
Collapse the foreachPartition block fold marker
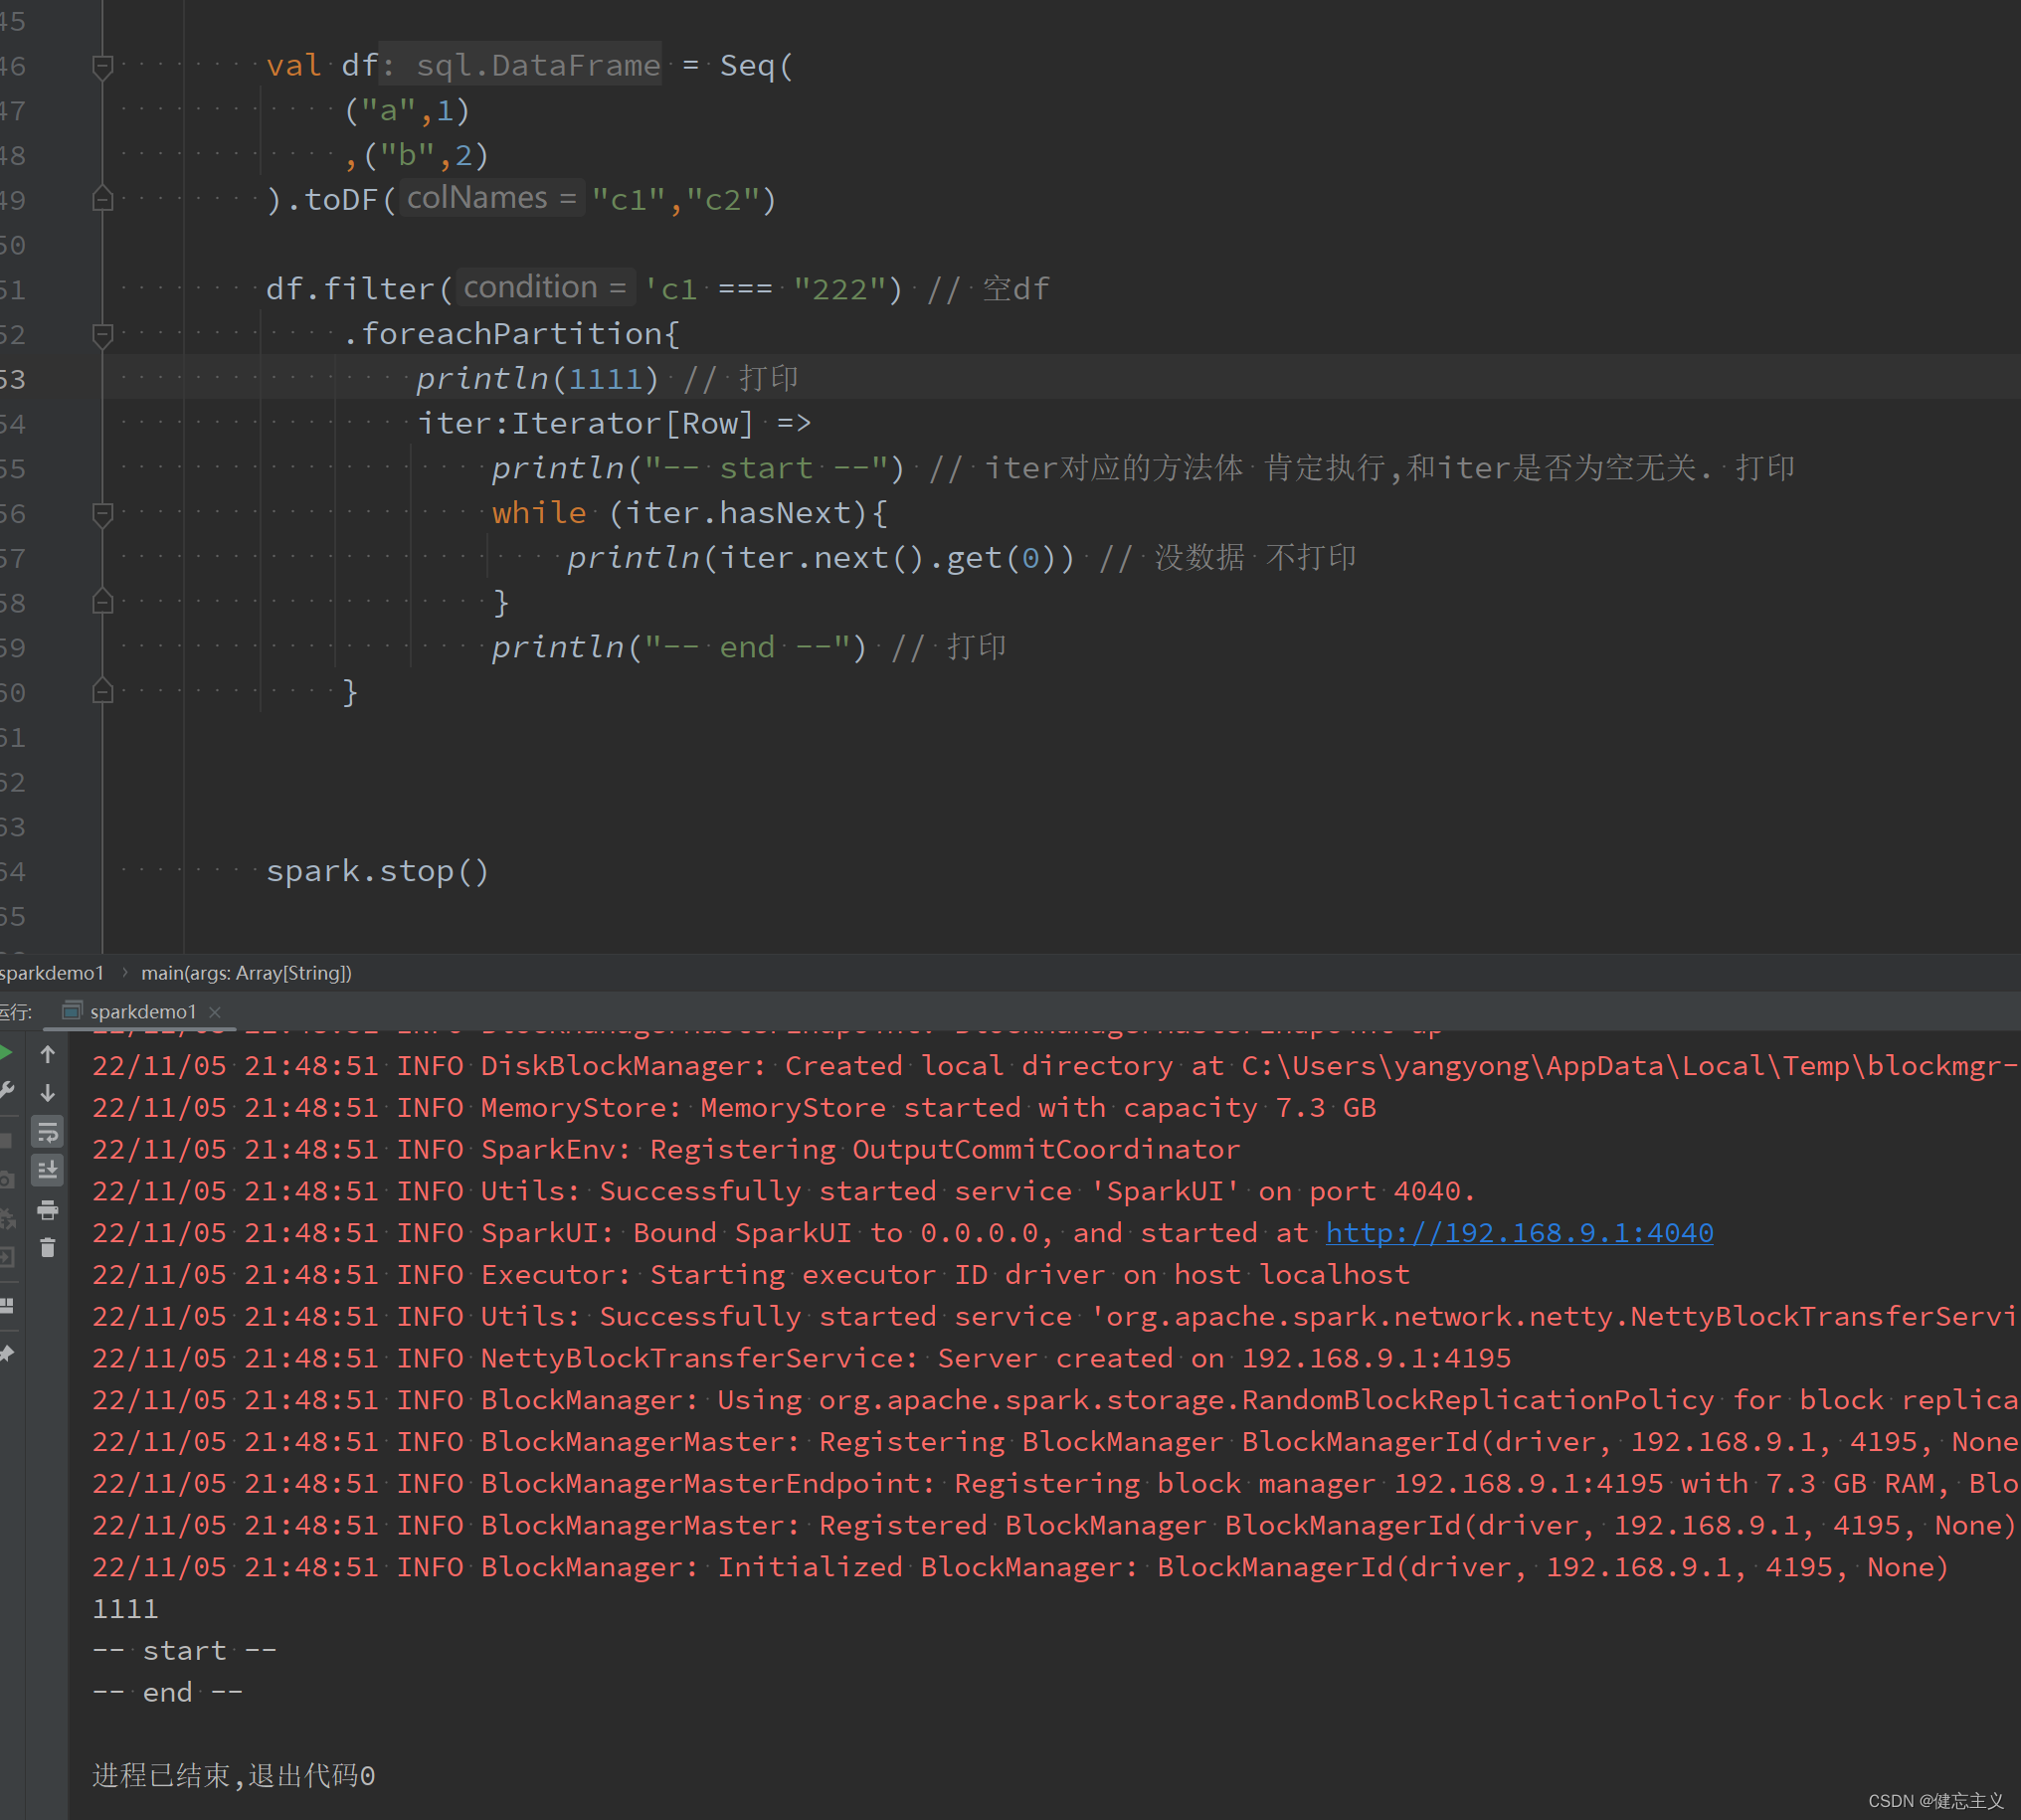pyautogui.click(x=102, y=334)
